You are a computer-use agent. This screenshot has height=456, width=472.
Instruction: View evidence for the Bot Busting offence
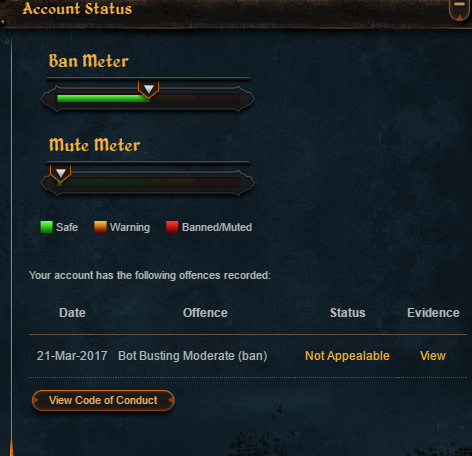pos(433,356)
